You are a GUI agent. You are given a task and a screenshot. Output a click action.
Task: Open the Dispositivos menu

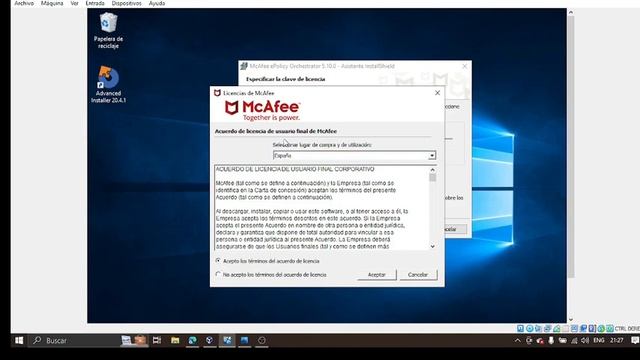127,3
